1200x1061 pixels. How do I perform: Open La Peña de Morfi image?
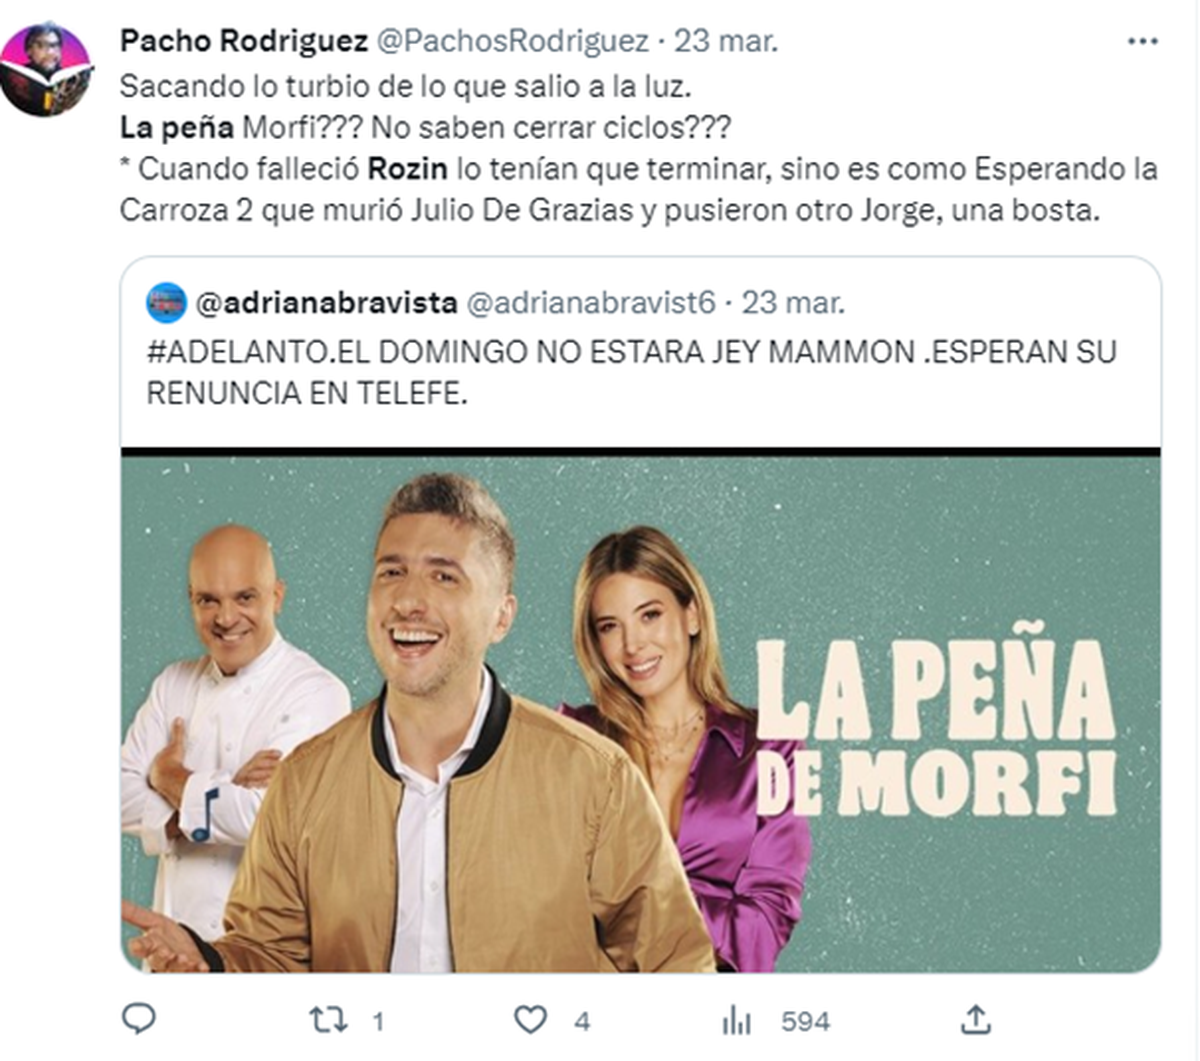[641, 711]
